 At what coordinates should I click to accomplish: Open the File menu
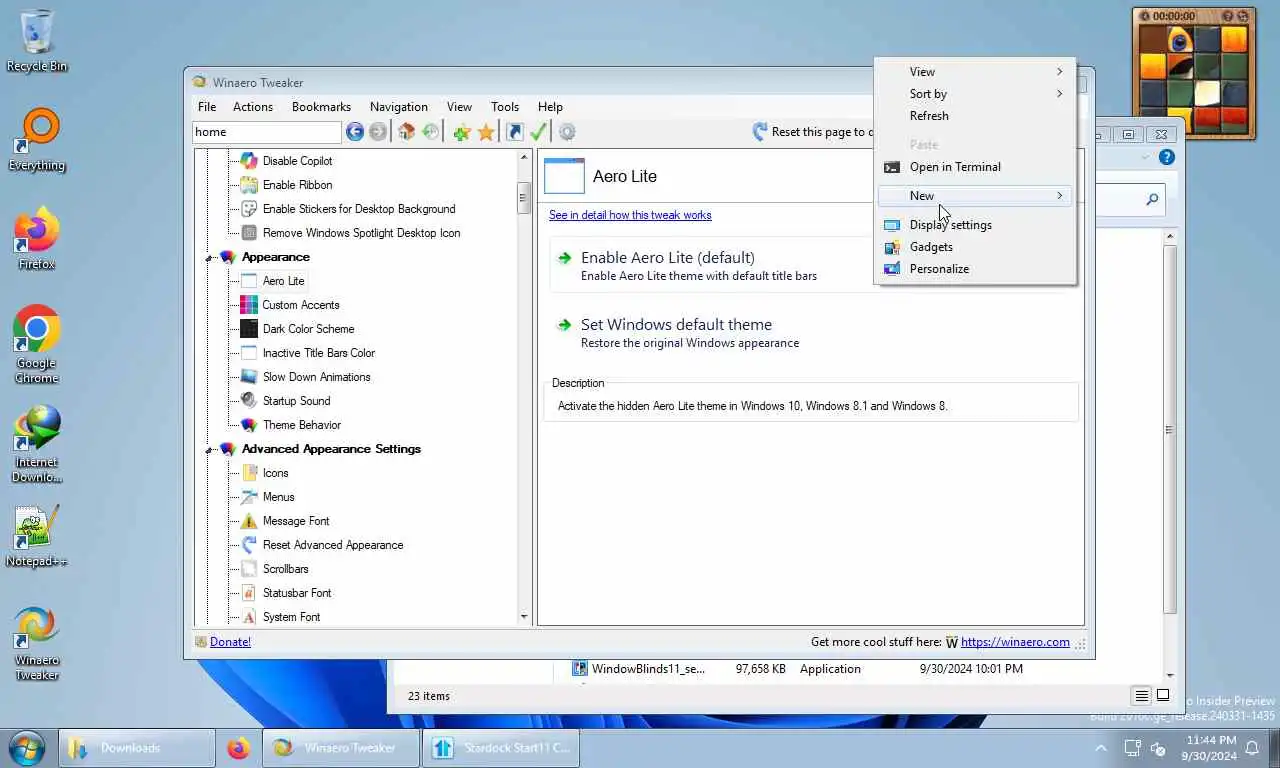(207, 107)
